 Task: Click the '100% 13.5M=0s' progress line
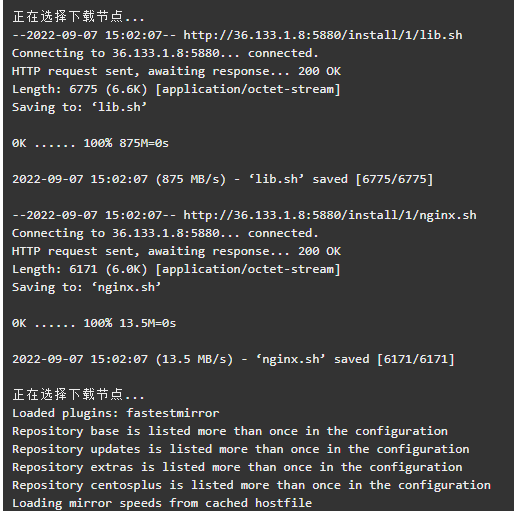pos(94,323)
